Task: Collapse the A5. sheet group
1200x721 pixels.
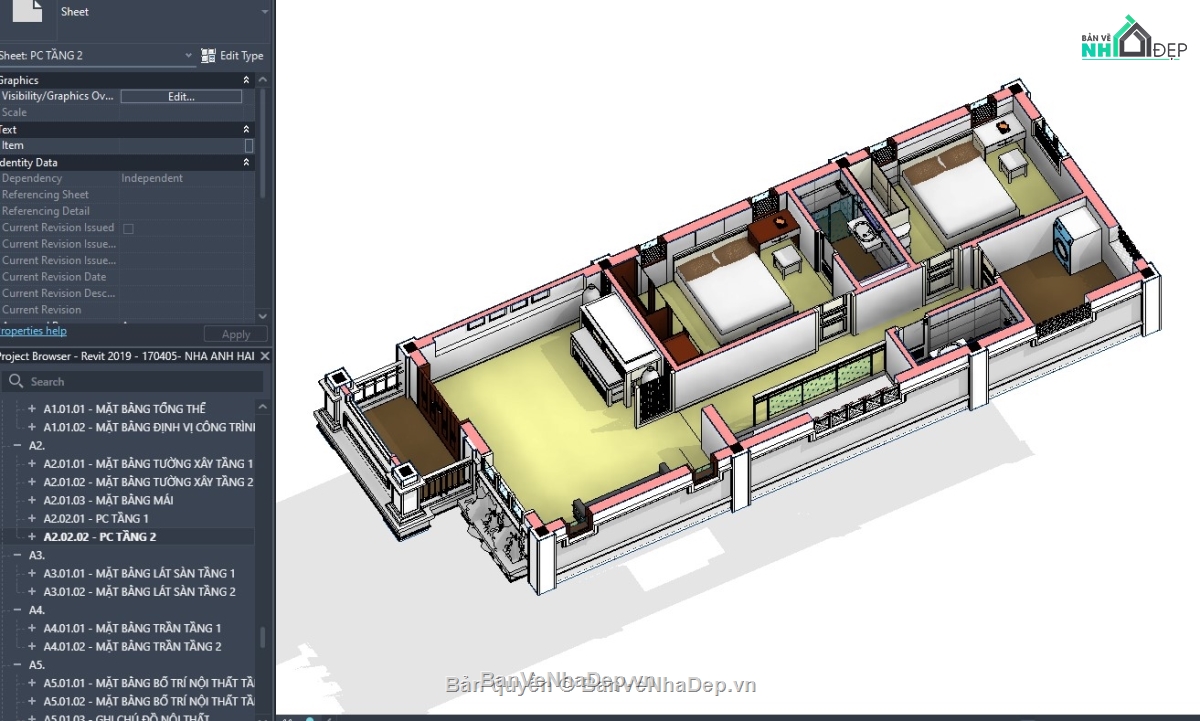Action: tap(16, 665)
